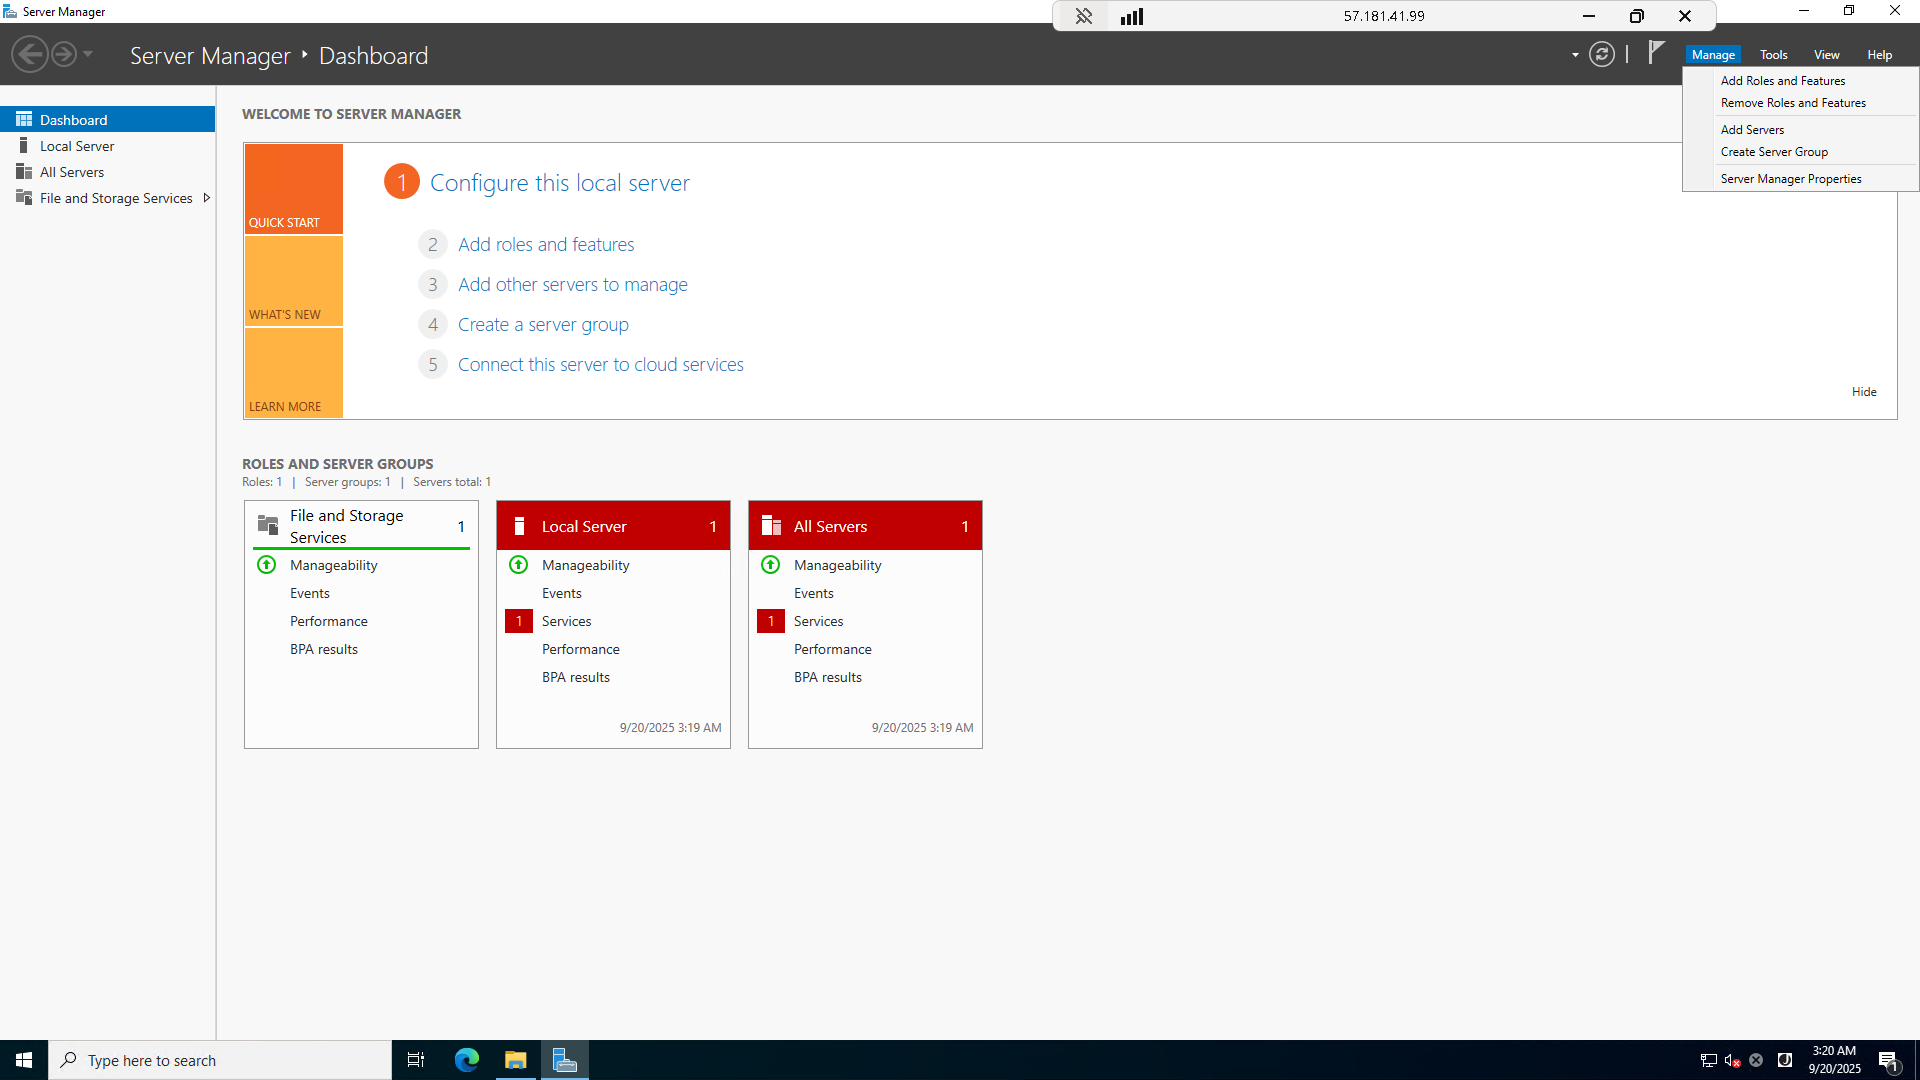
Task: Click the taskbar search box
Action: [220, 1060]
